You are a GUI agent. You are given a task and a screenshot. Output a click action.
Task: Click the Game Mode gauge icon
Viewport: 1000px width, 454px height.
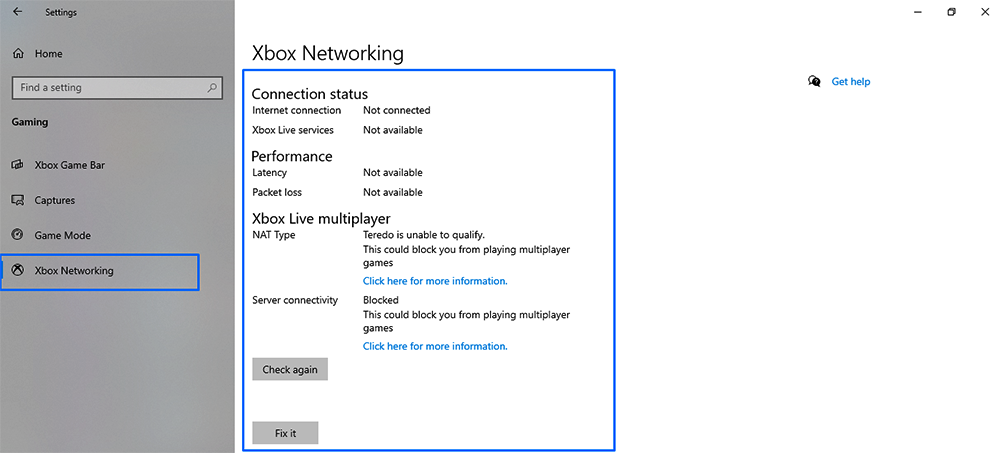(x=18, y=235)
